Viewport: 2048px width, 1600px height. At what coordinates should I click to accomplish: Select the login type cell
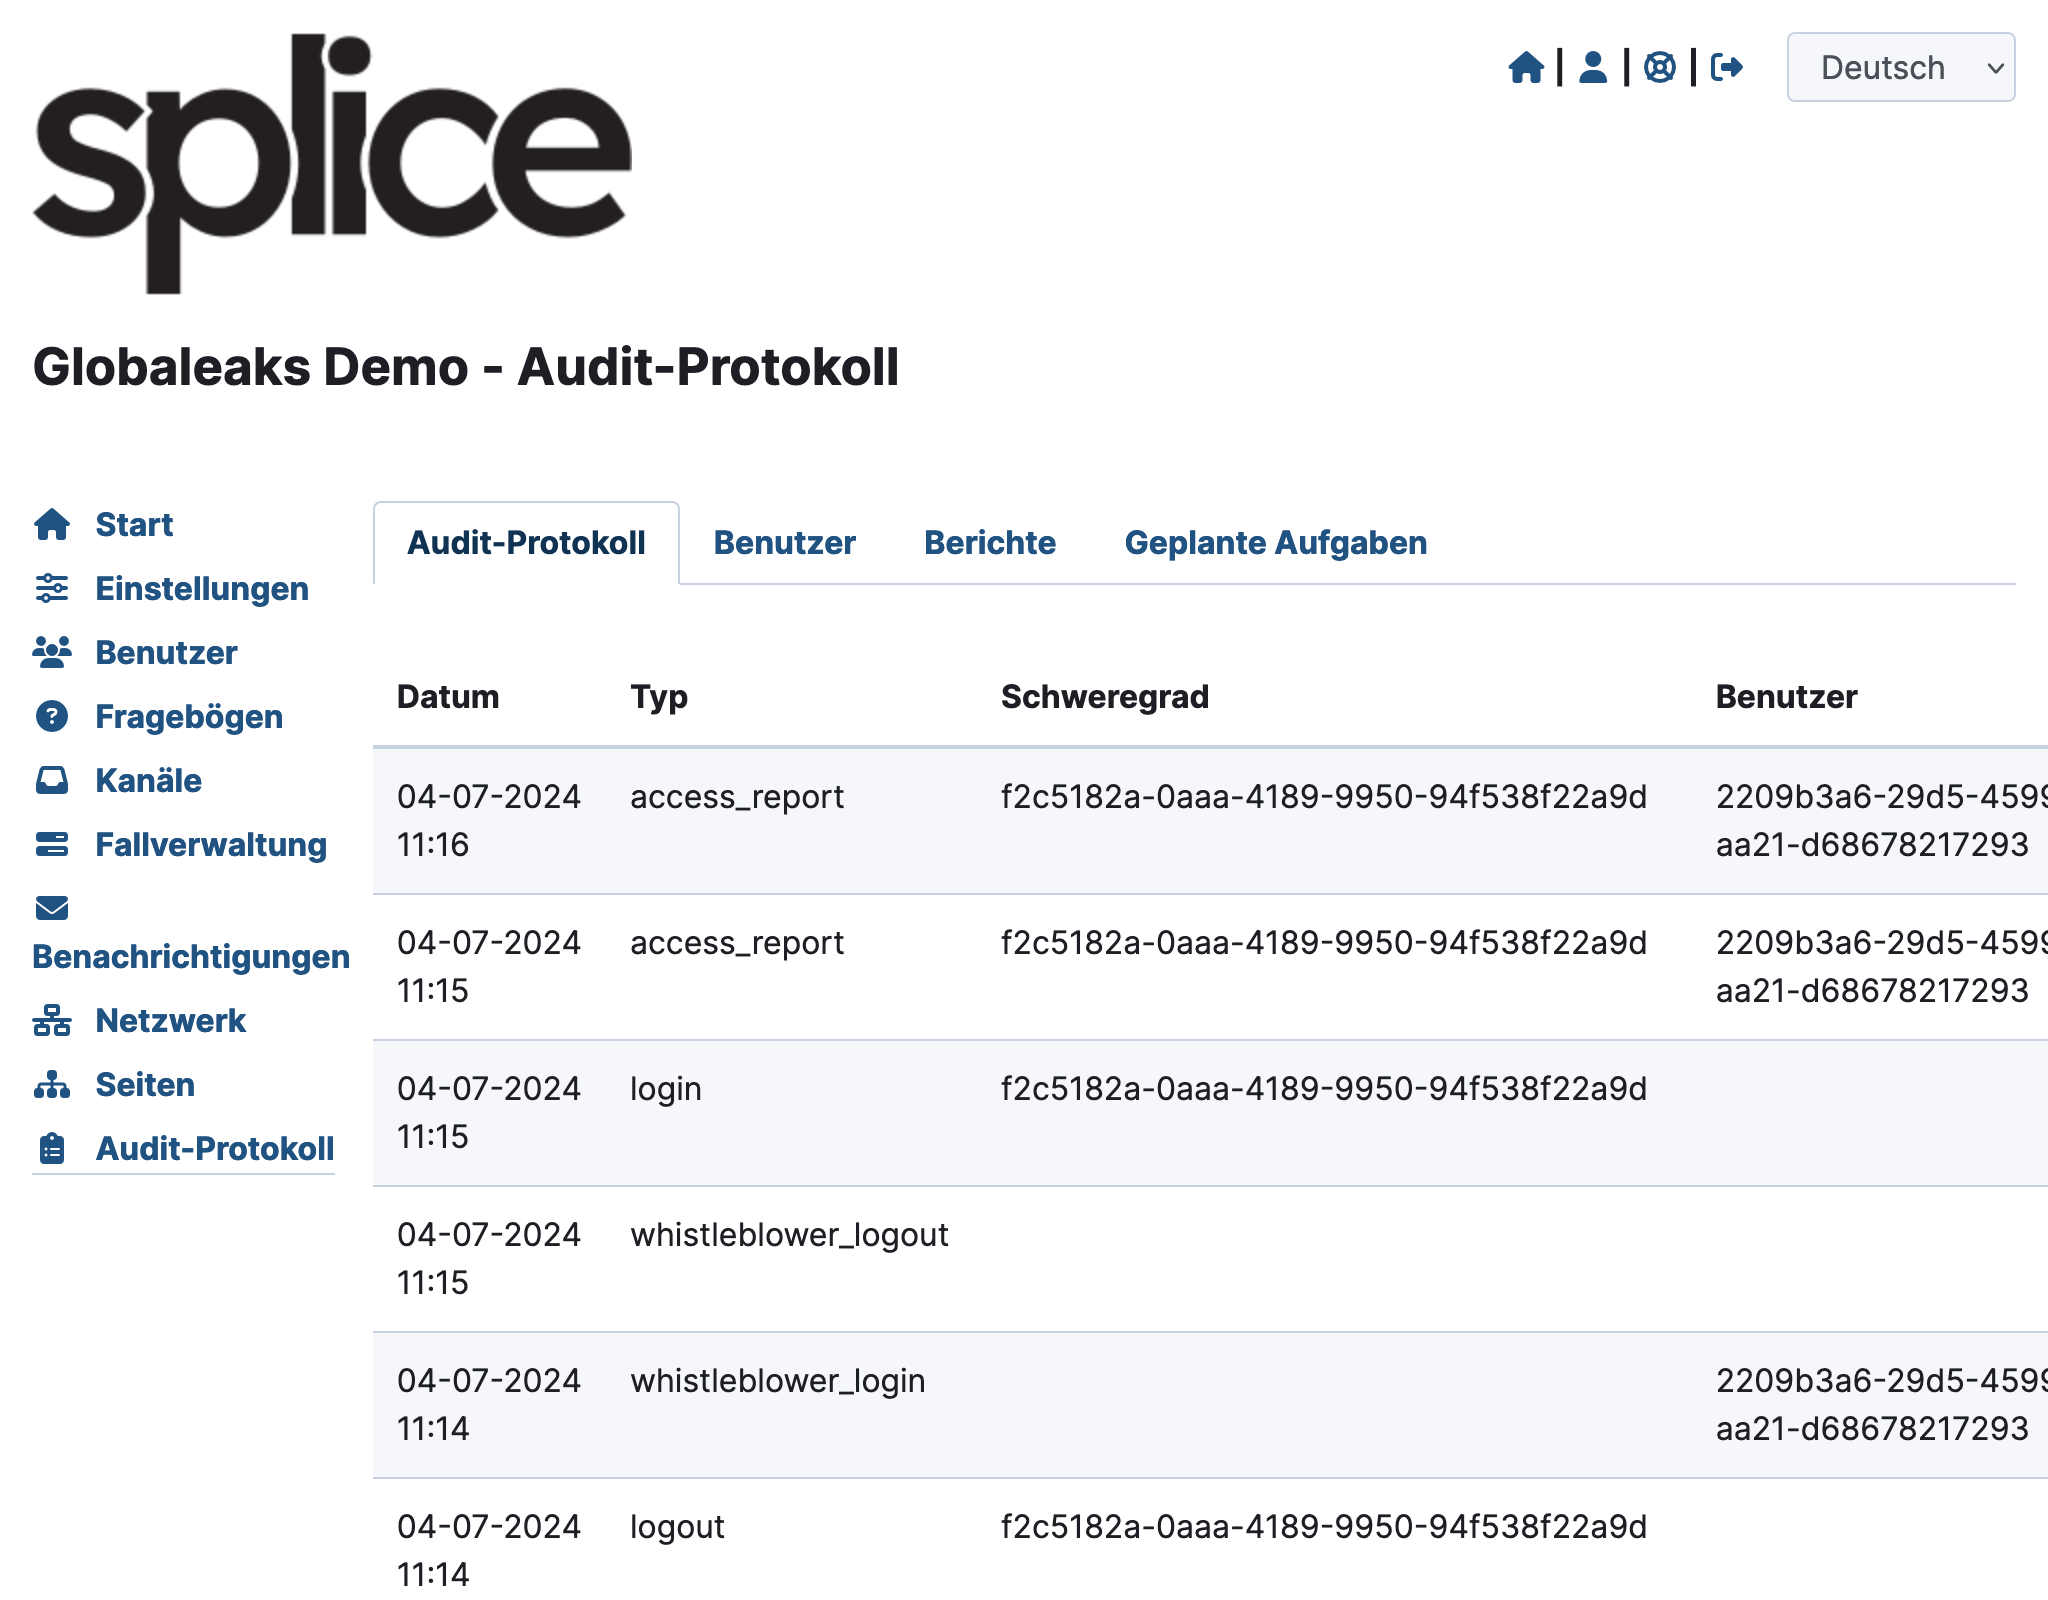666,1089
